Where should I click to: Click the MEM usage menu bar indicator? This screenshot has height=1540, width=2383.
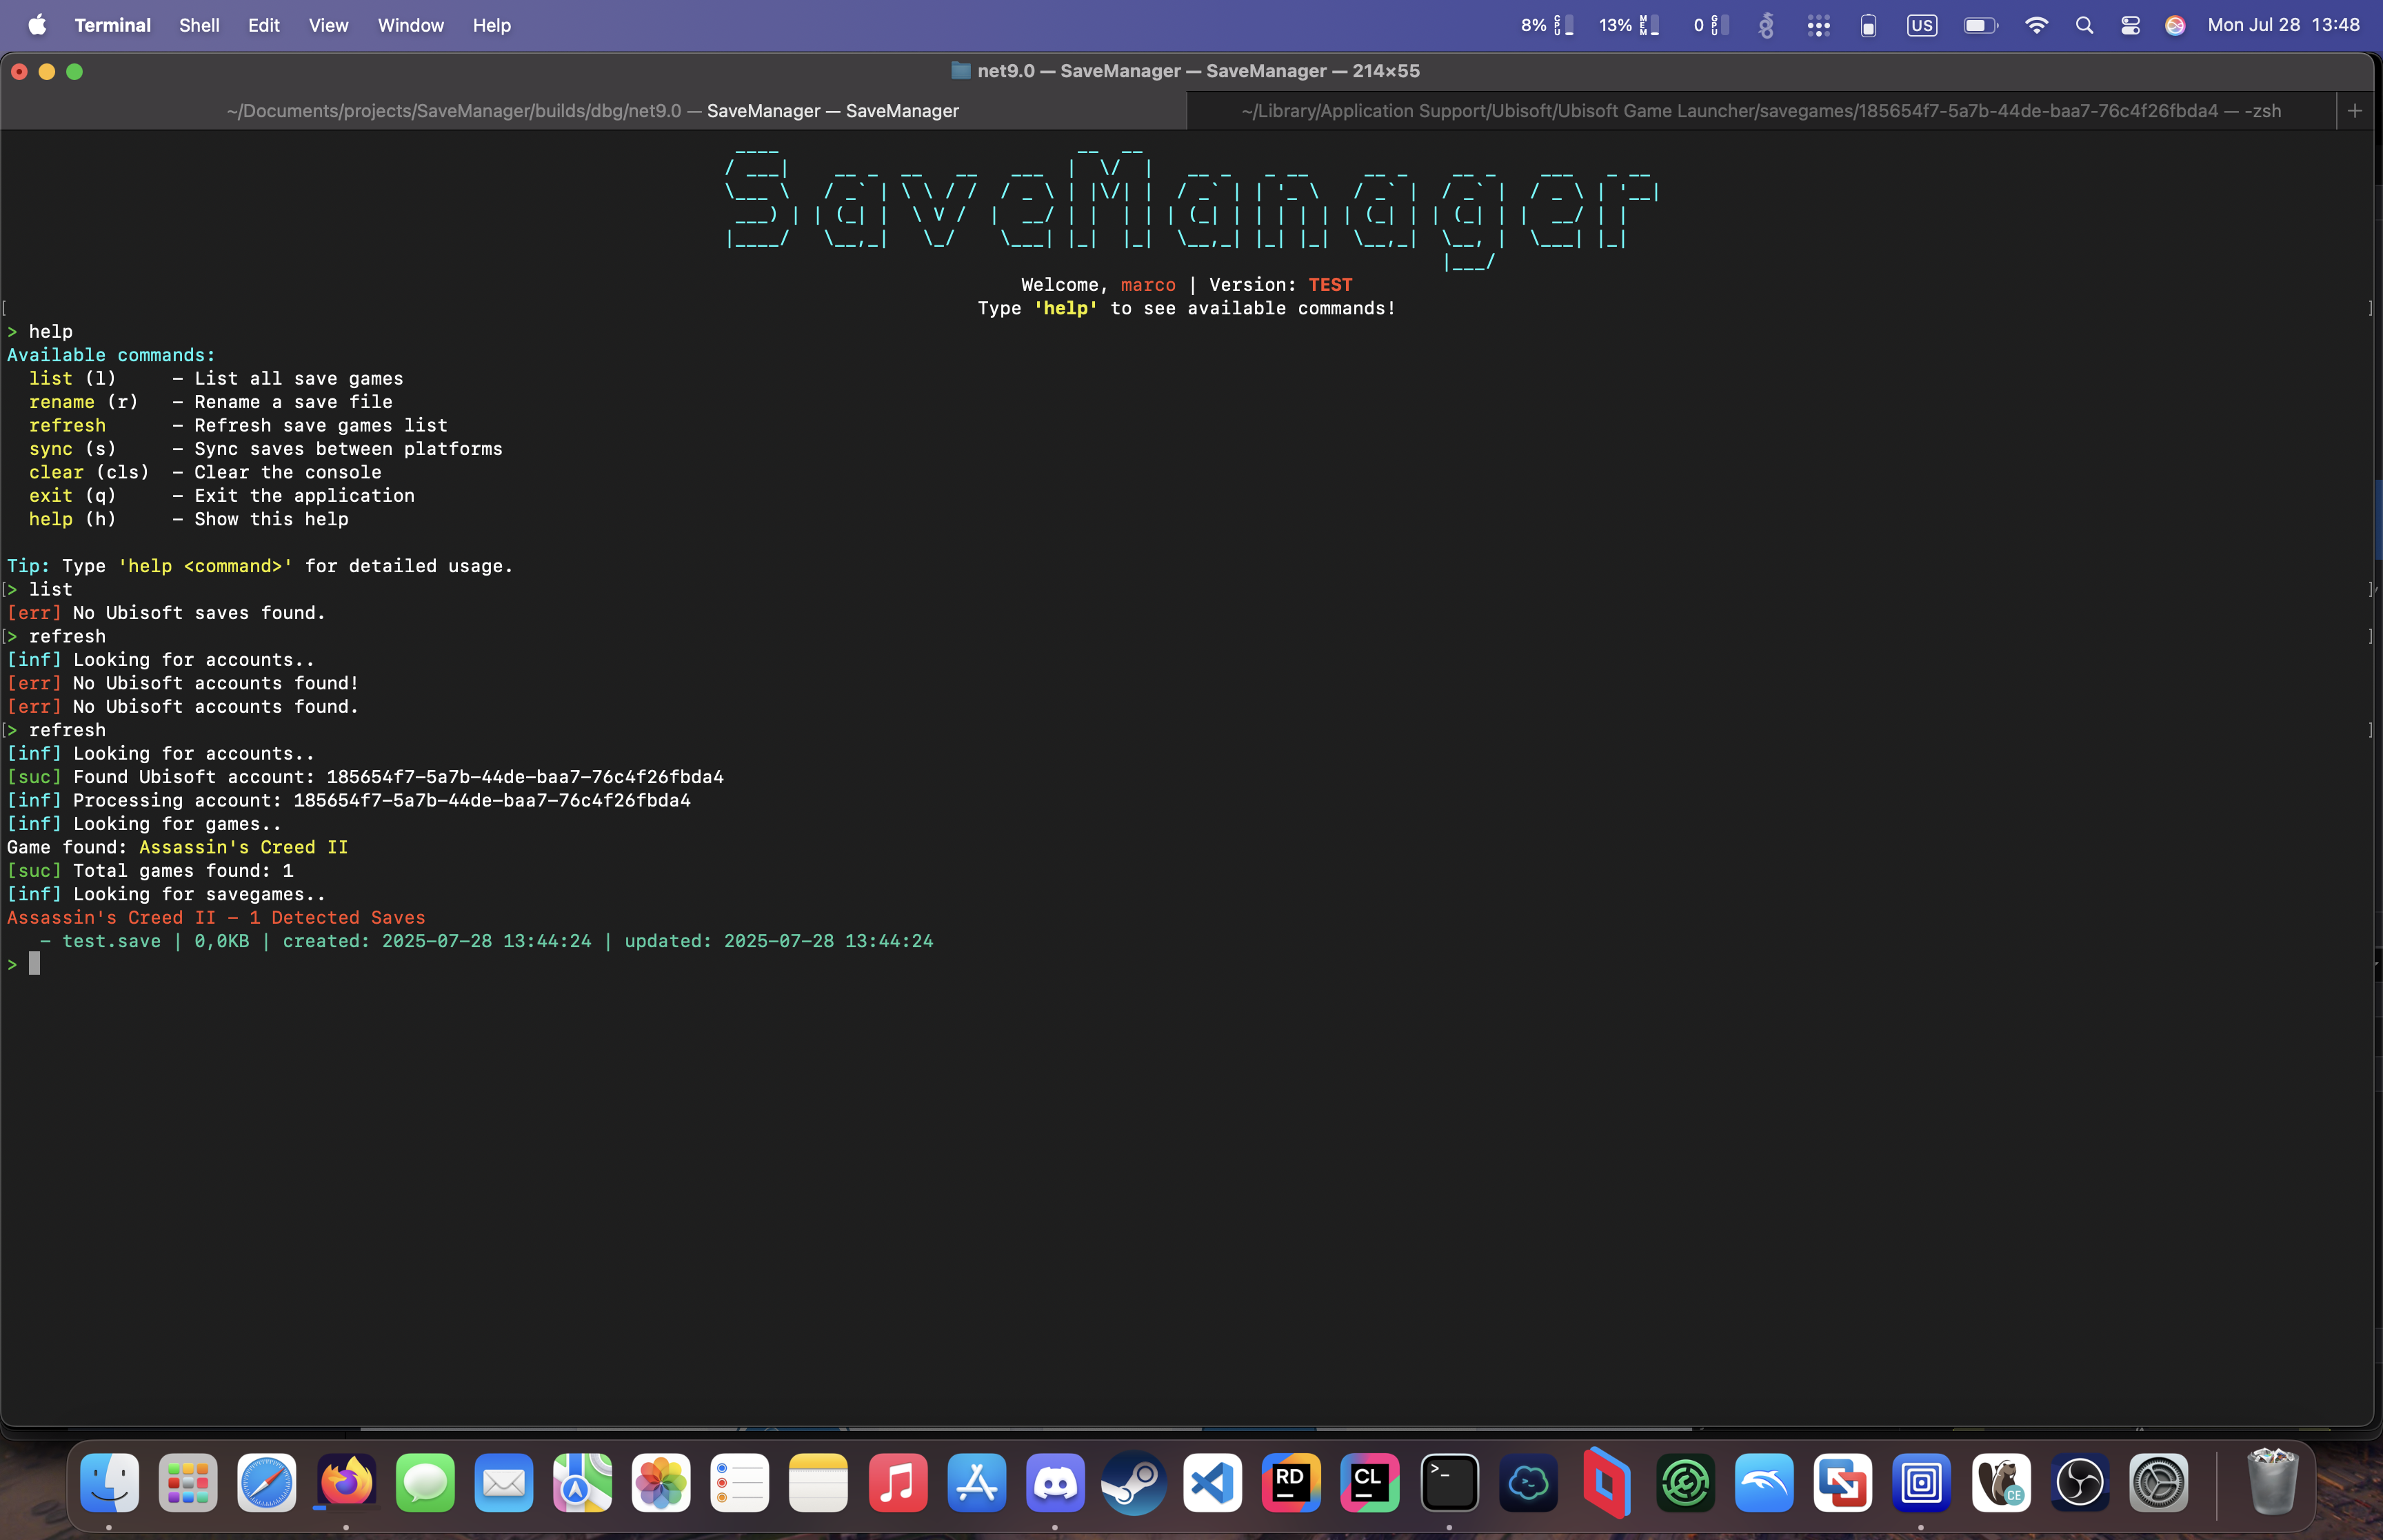1629,25
